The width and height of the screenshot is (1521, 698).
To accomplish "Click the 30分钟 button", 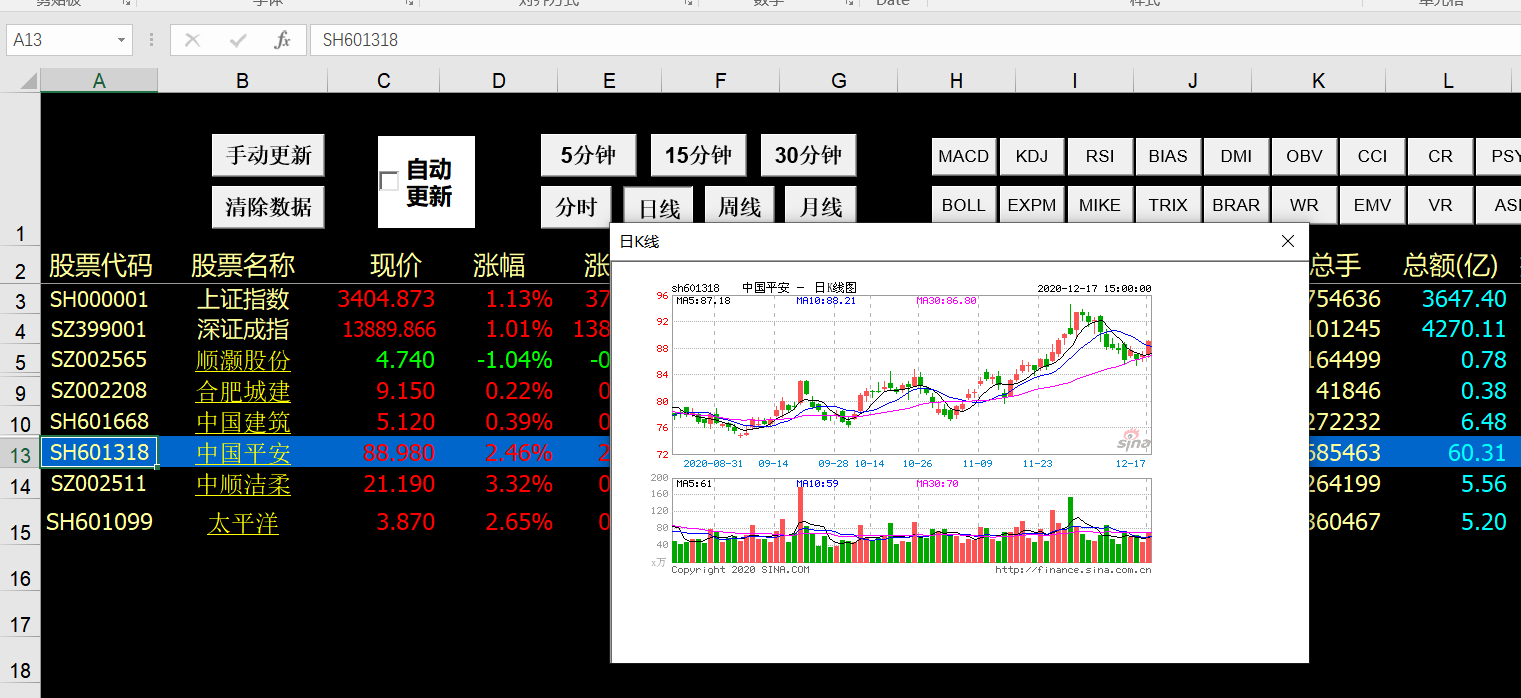I will (x=809, y=155).
